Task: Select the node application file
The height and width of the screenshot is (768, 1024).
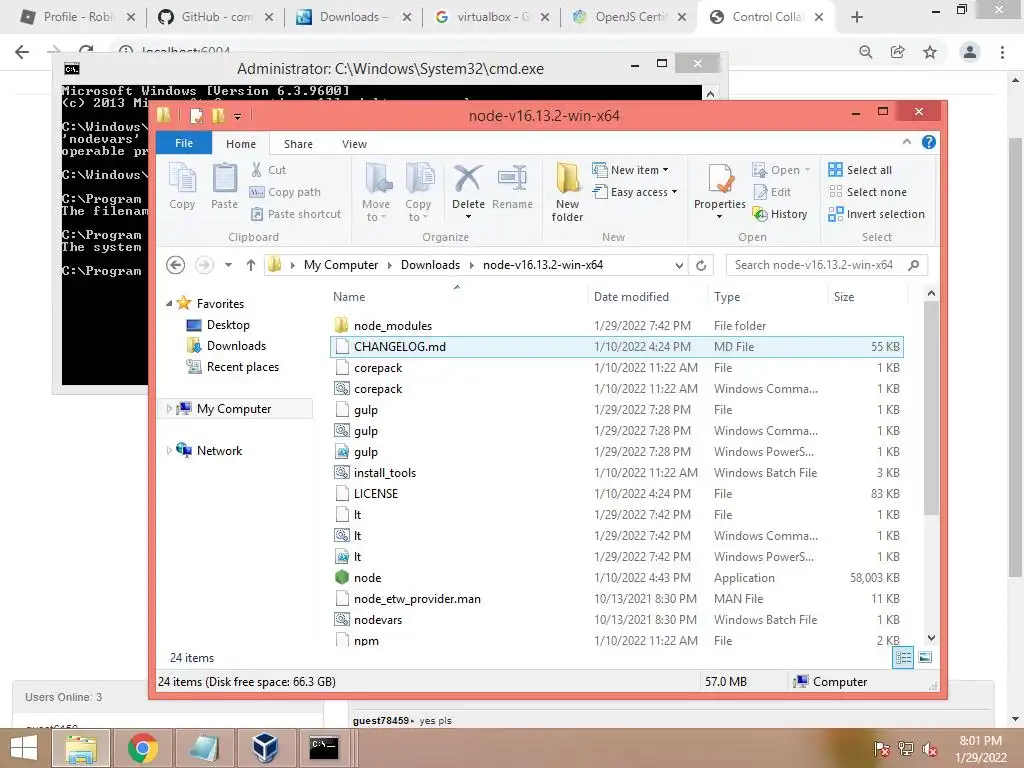Action: click(x=616, y=577)
